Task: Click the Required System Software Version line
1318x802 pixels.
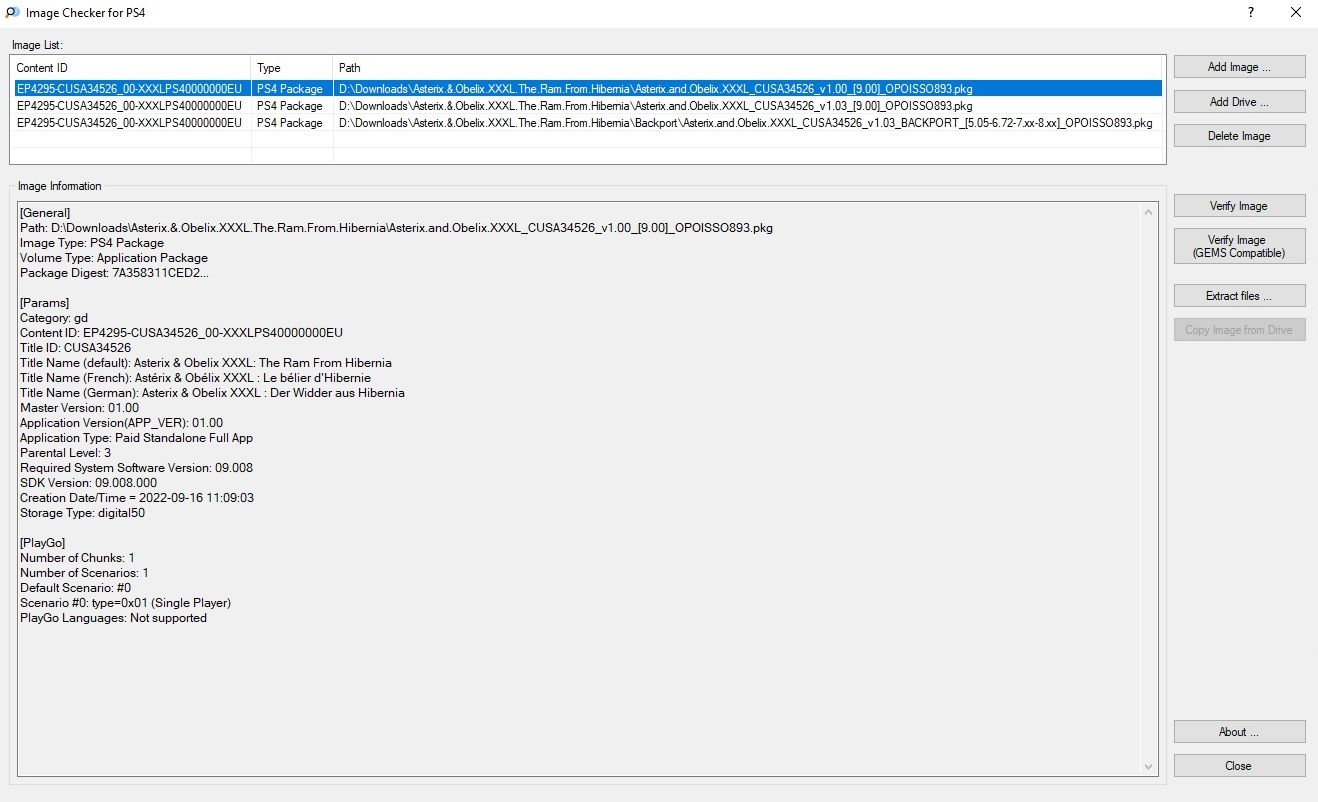Action: (136, 468)
